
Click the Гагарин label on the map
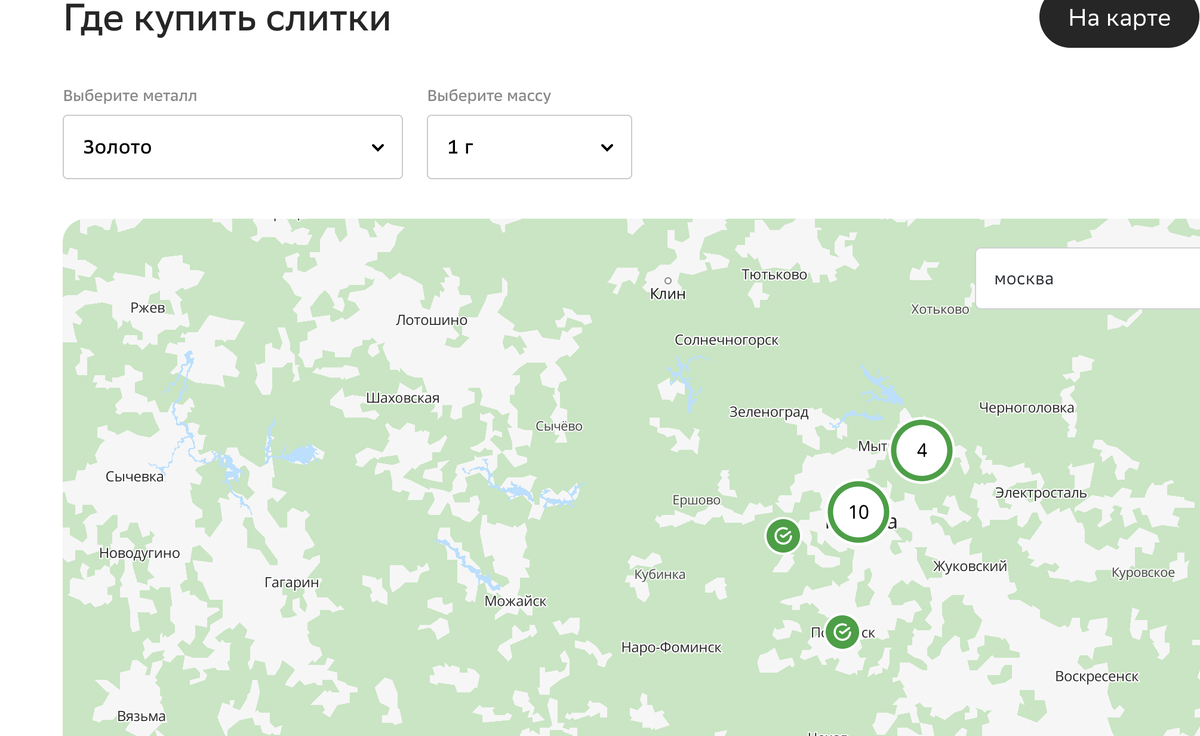click(x=291, y=582)
